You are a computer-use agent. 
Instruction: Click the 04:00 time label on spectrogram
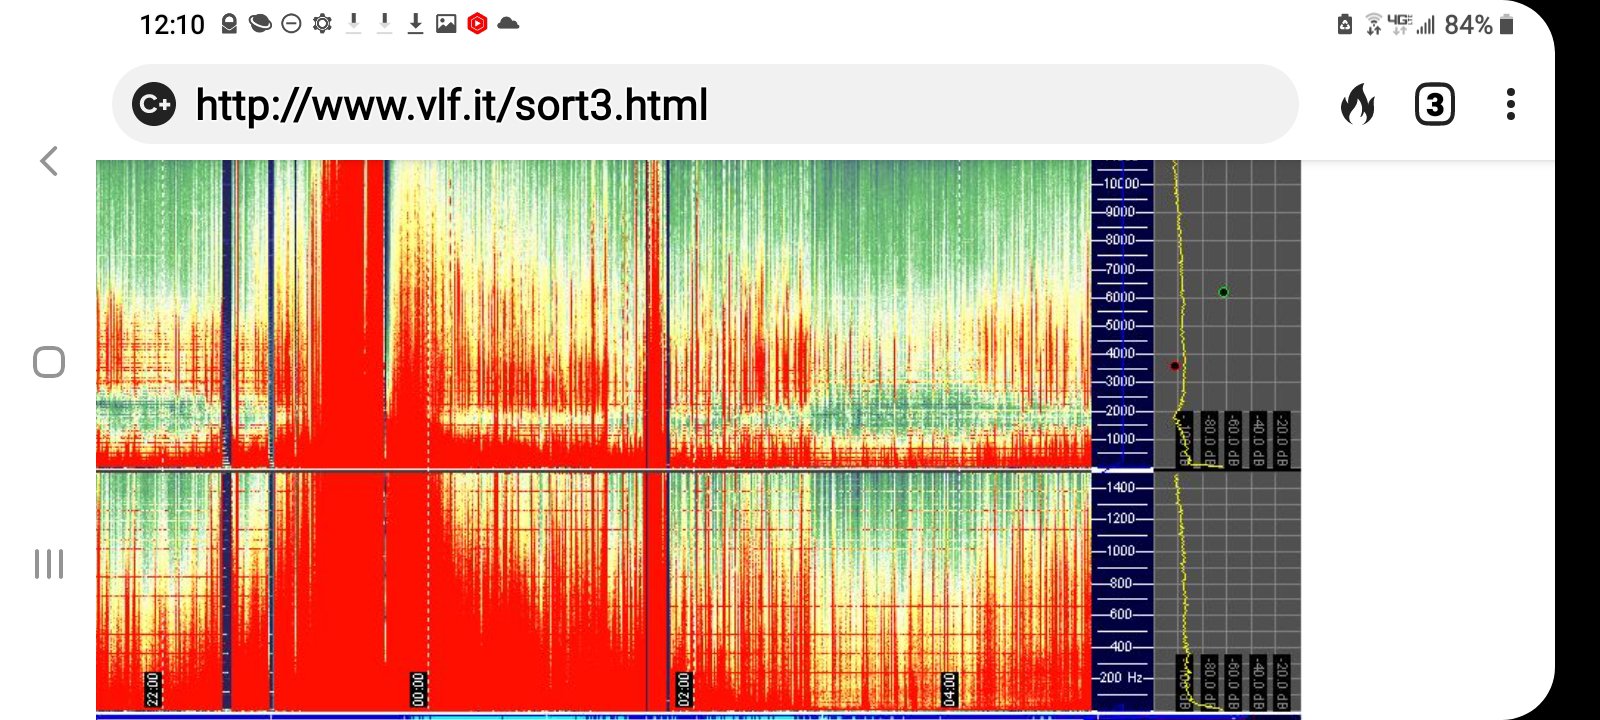[x=949, y=689]
